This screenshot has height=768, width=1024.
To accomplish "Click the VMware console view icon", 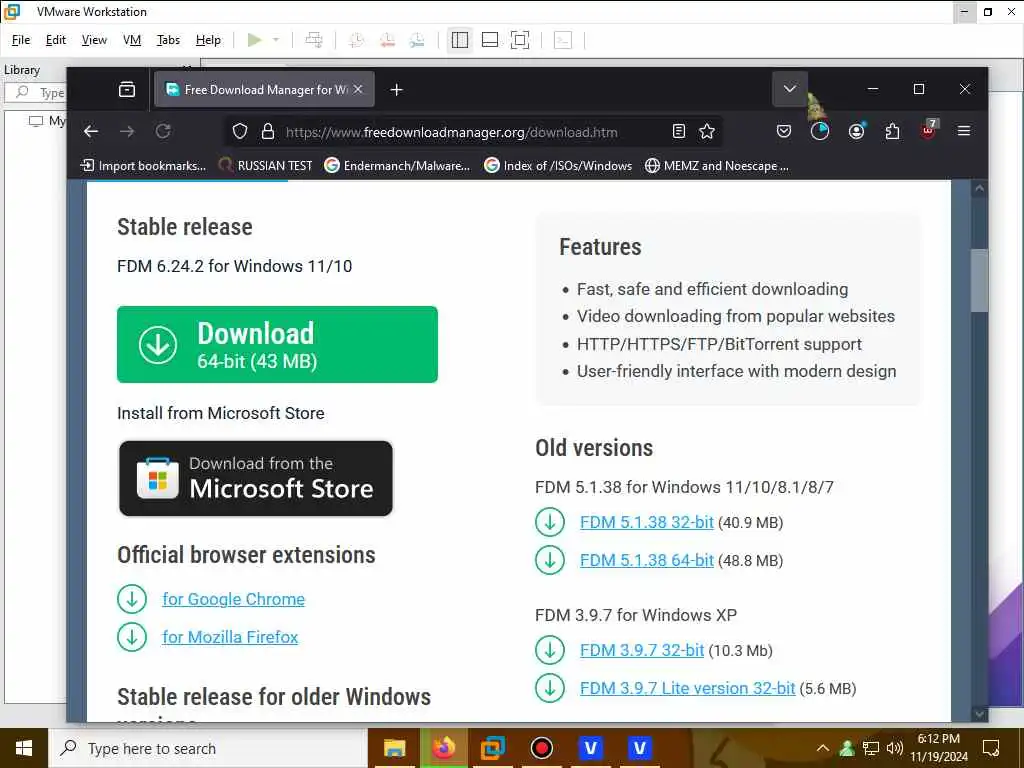I will click(x=562, y=40).
